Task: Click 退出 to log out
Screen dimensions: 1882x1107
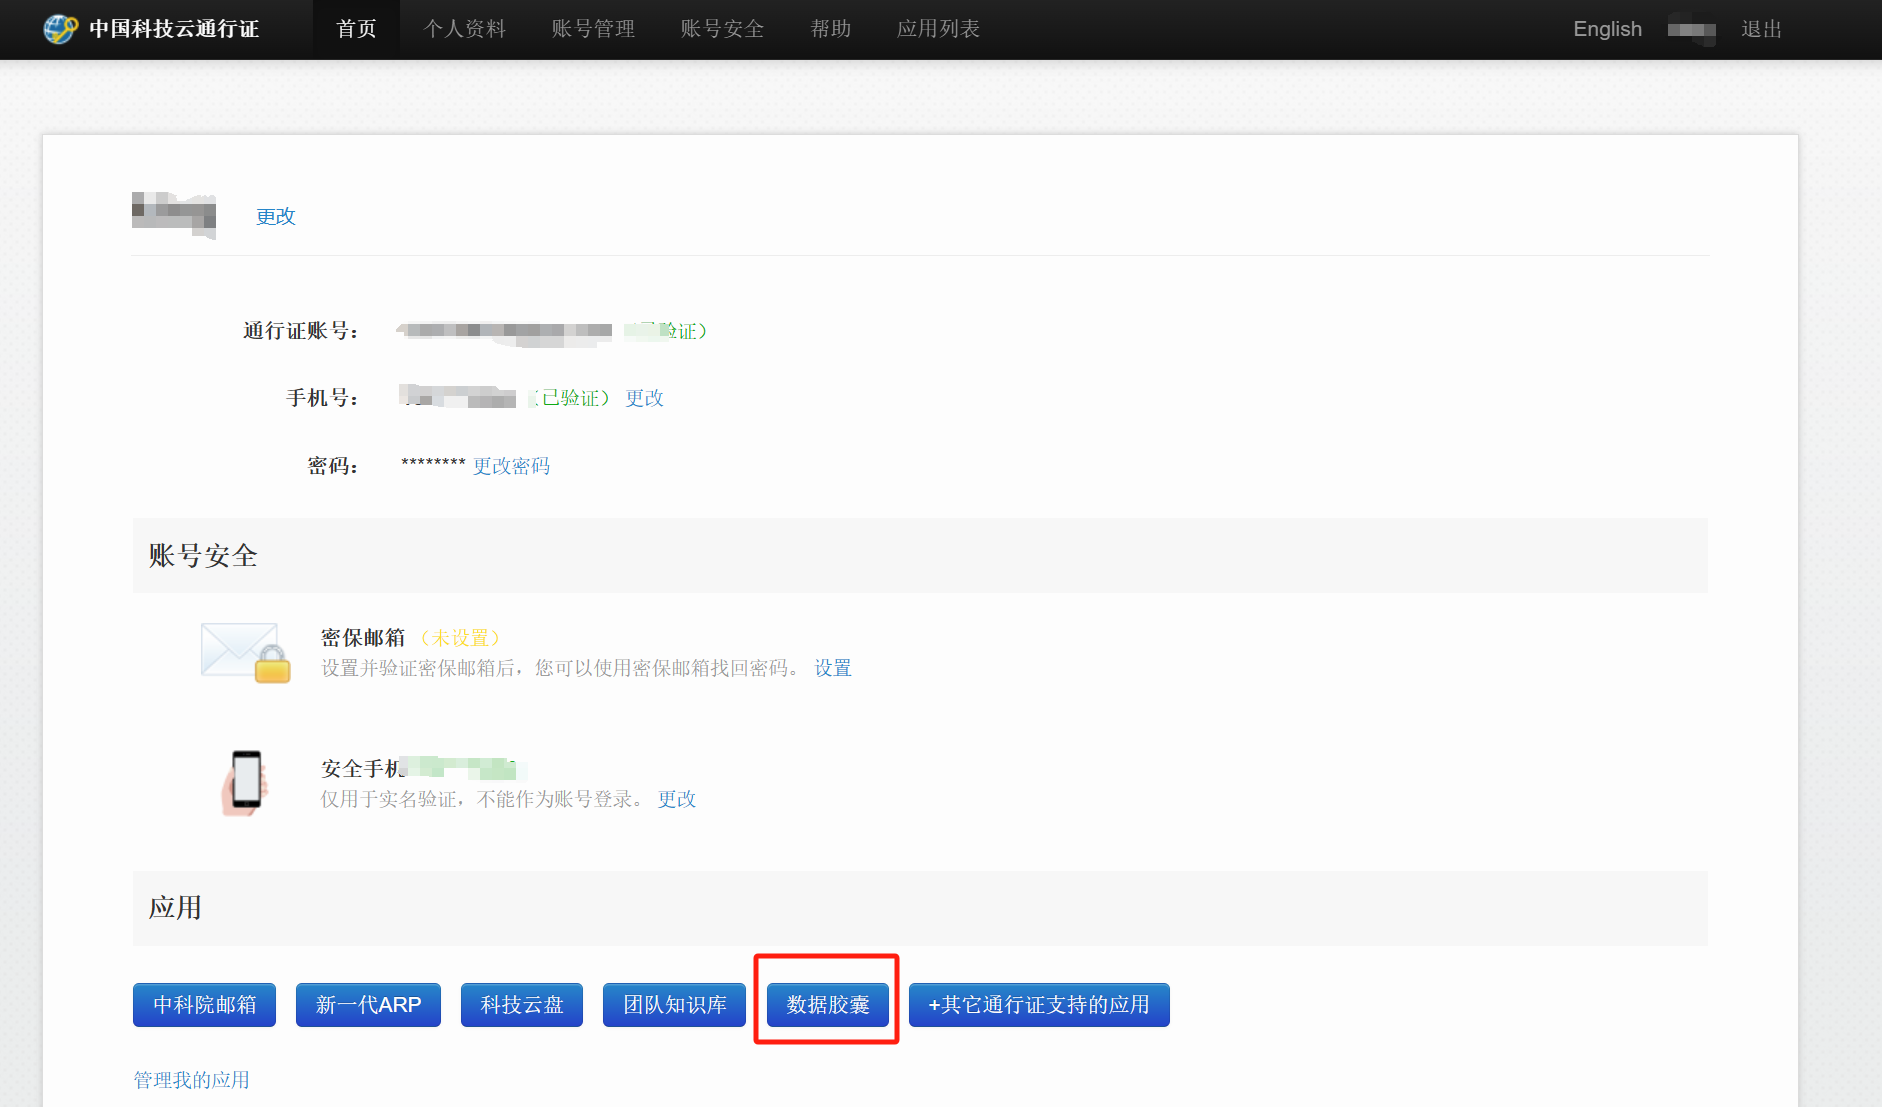Action: pos(1761,29)
